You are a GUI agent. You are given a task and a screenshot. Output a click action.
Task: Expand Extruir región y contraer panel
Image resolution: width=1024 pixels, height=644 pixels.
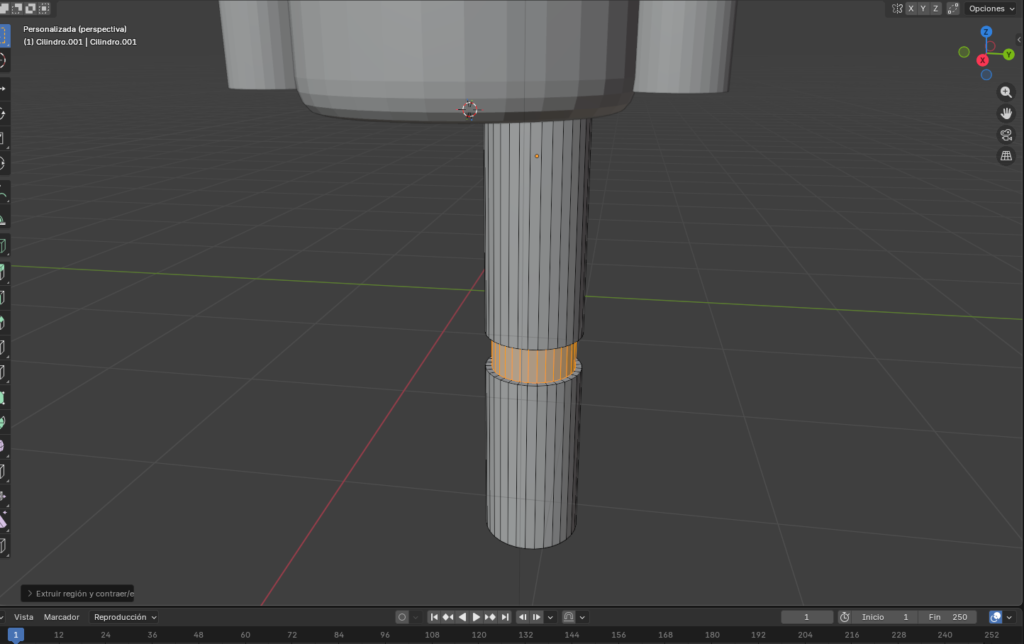point(78,594)
